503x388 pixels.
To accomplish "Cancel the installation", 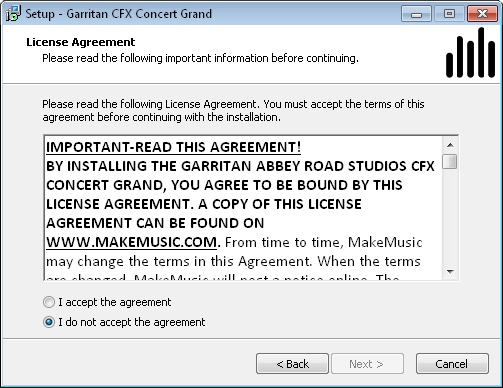I will click(452, 364).
